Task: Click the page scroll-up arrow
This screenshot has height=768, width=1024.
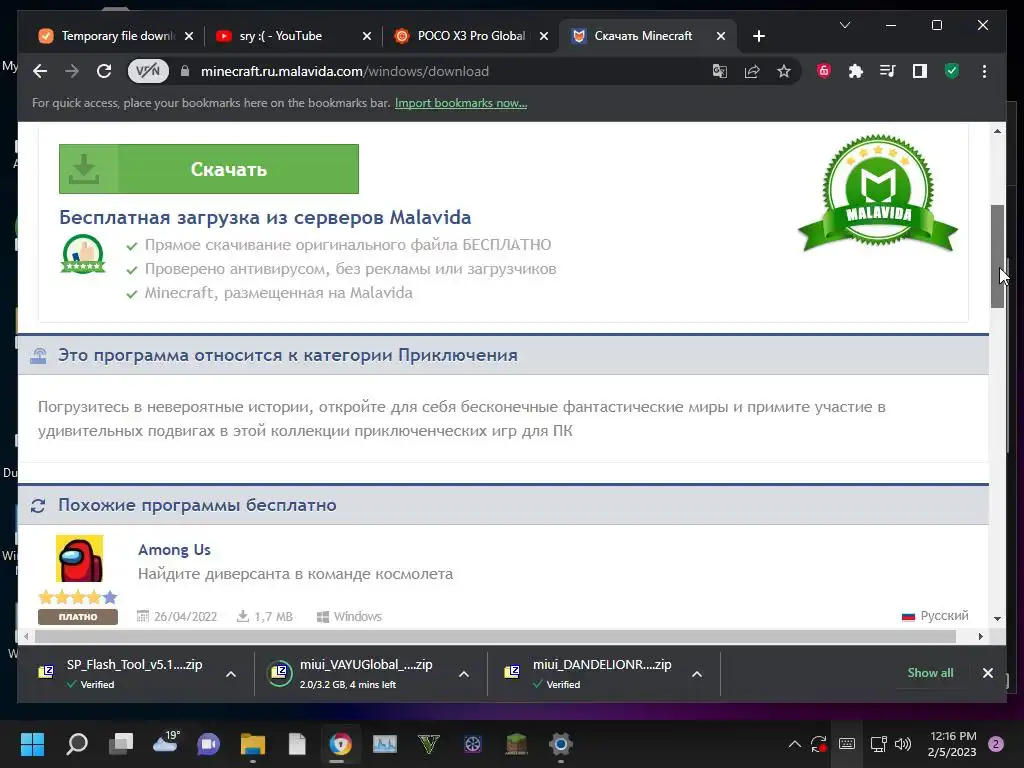Action: pos(997,131)
